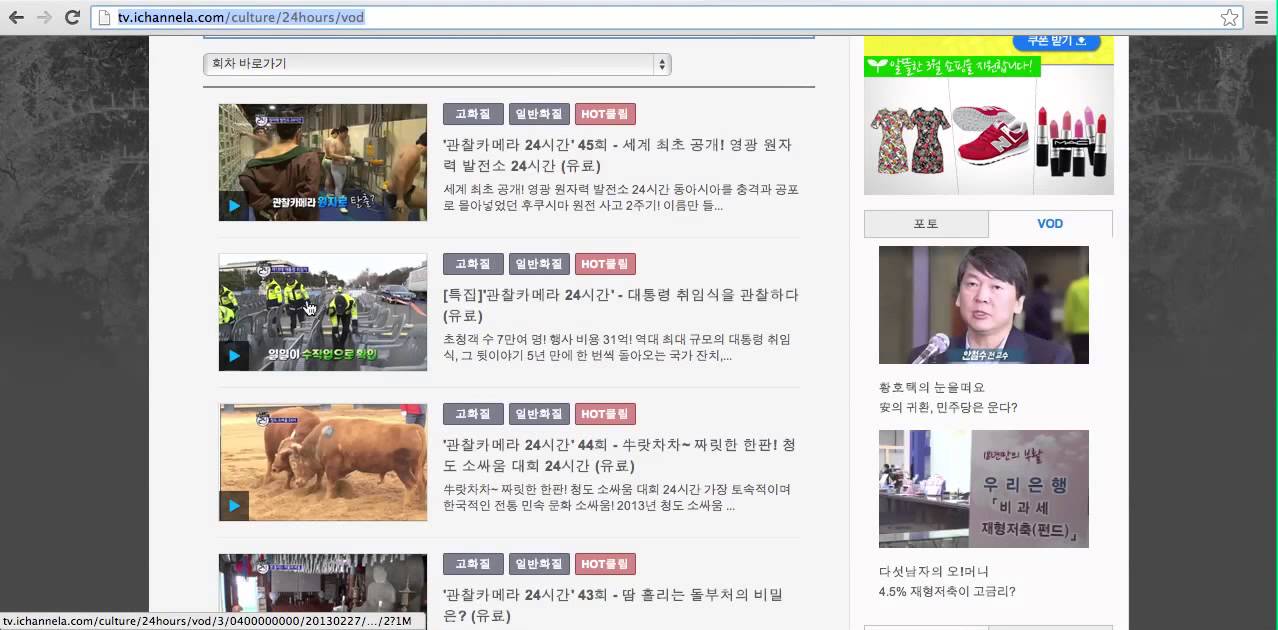The width and height of the screenshot is (1278, 630).
Task: Open the 안철수 video thumbnail
Action: click(x=984, y=305)
